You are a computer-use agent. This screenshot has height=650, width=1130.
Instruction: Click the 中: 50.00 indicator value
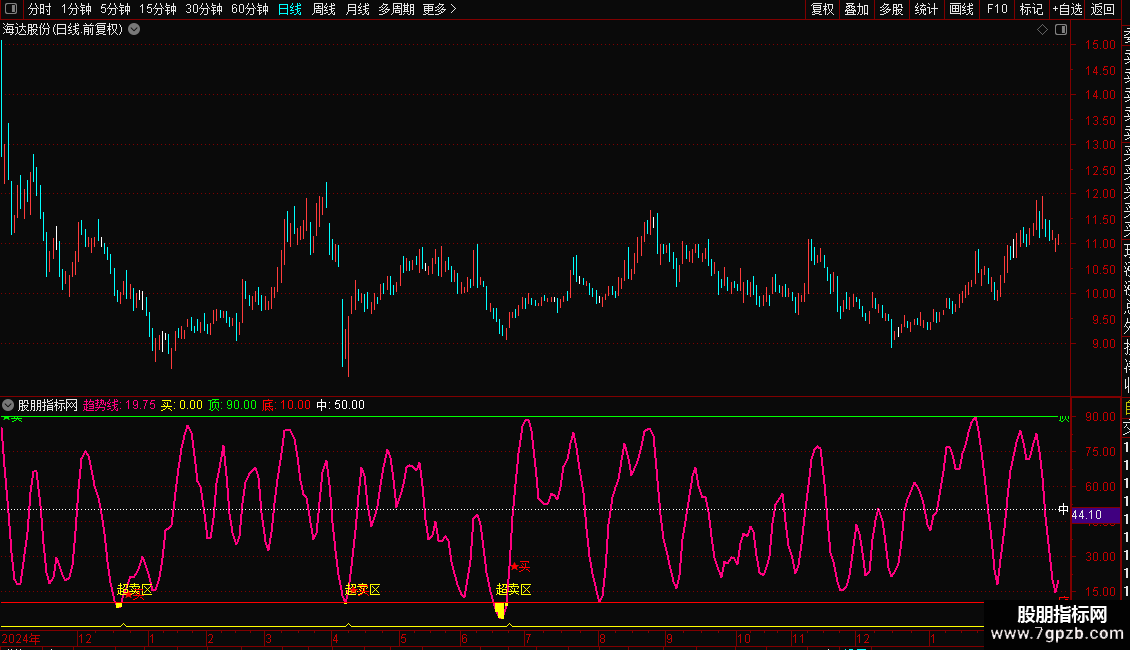[x=340, y=405]
